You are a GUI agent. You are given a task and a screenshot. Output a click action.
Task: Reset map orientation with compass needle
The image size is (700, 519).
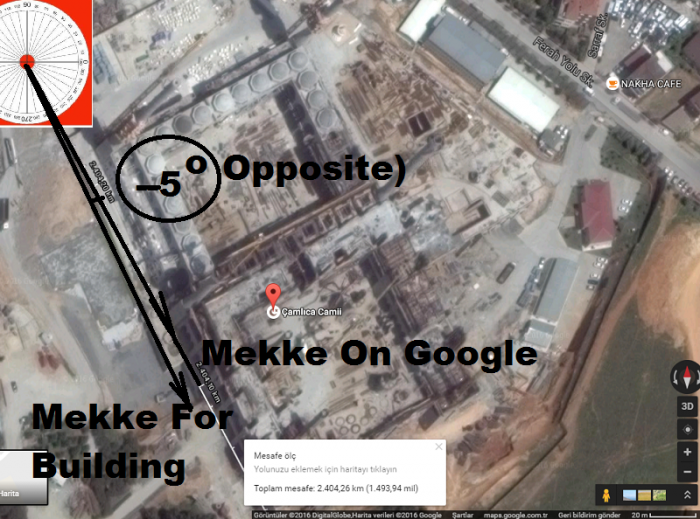687,376
